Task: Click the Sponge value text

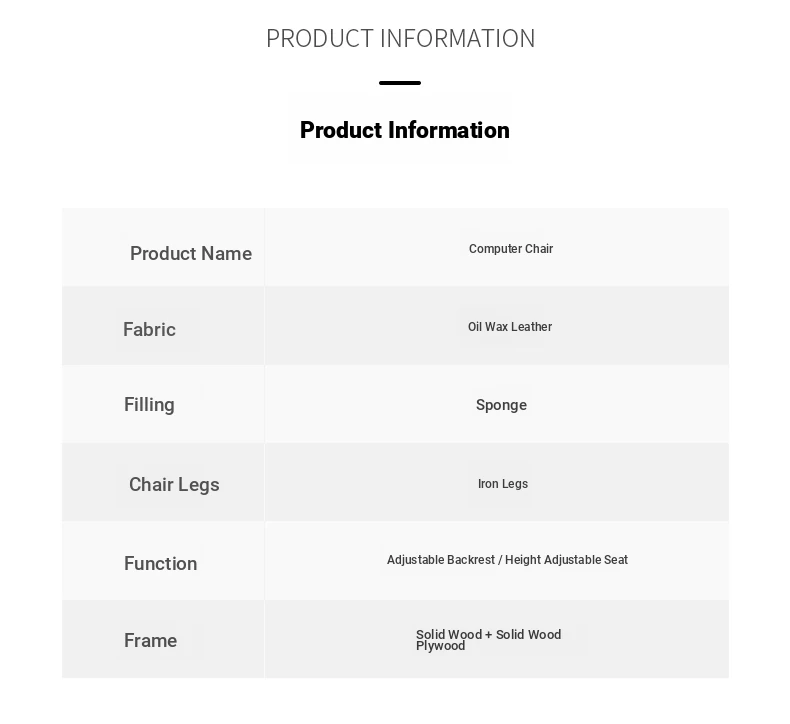Action: pos(501,405)
